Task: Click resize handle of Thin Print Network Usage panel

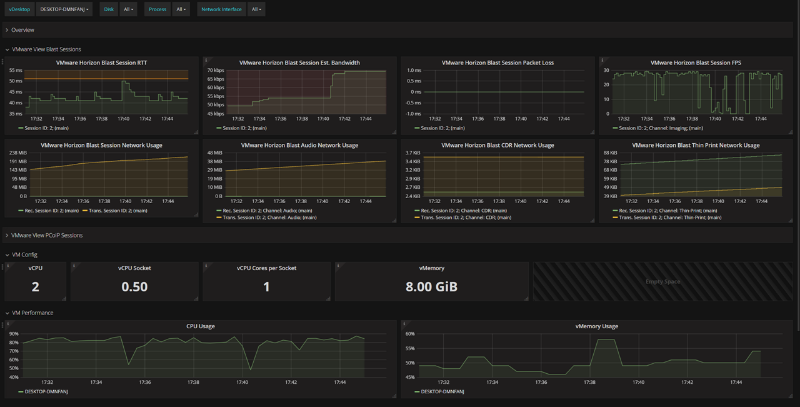Action: [x=790, y=220]
